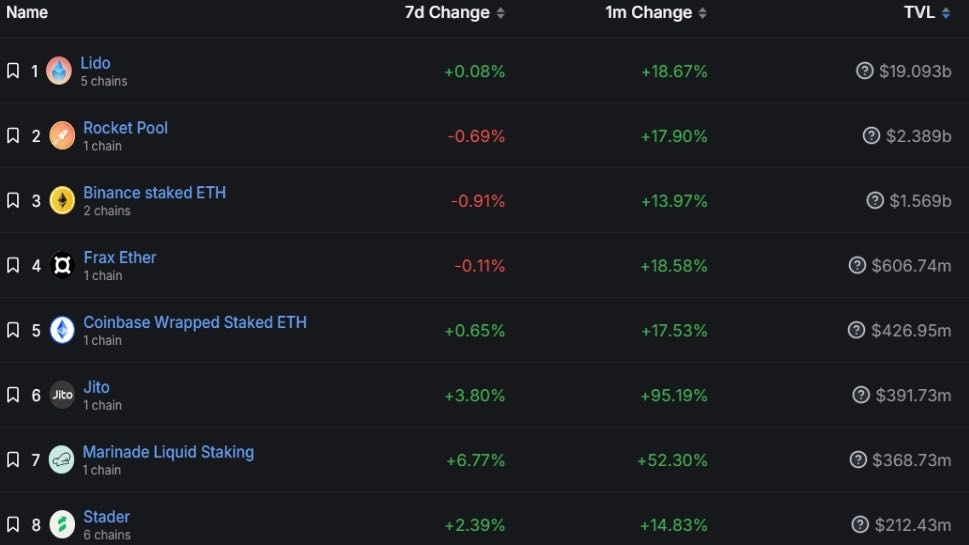
Task: Sort the table by 1m Change
Action: click(x=656, y=12)
